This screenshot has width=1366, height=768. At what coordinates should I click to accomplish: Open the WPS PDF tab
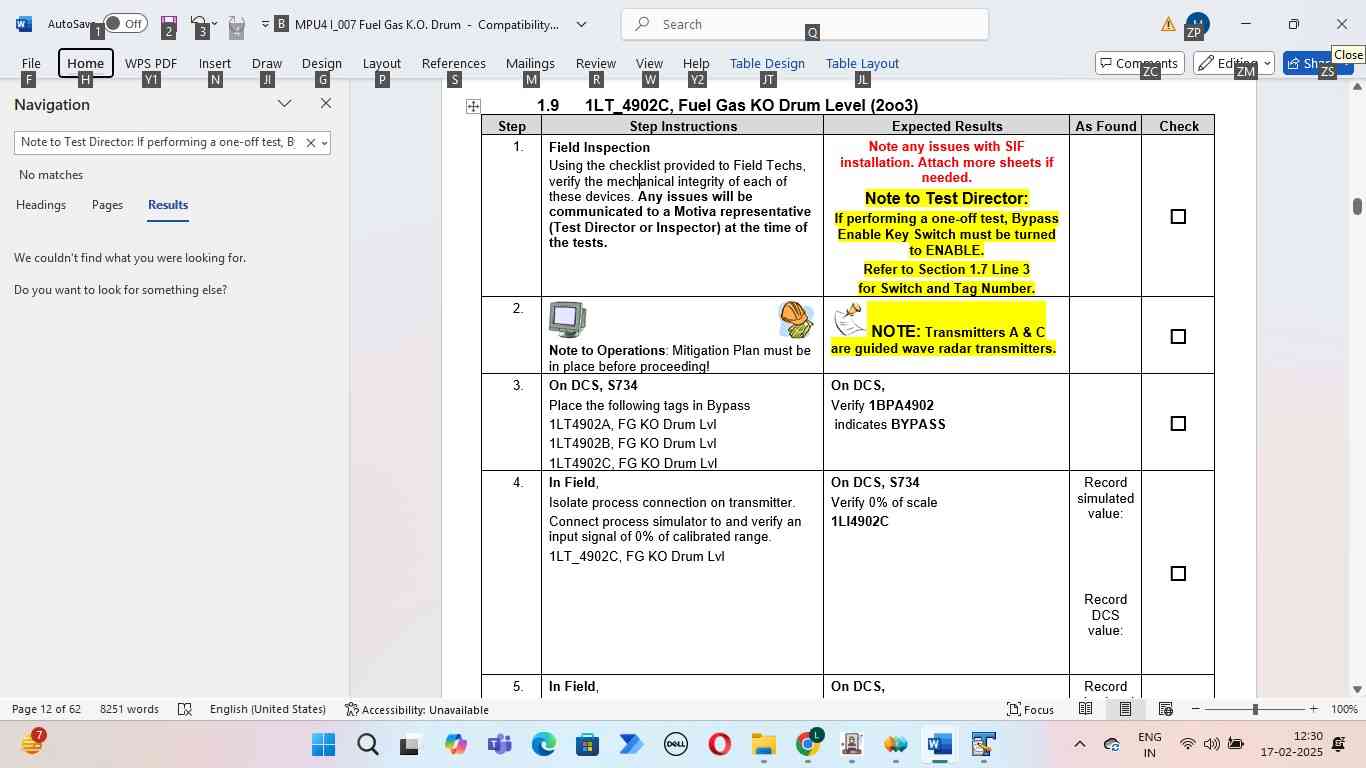click(151, 63)
